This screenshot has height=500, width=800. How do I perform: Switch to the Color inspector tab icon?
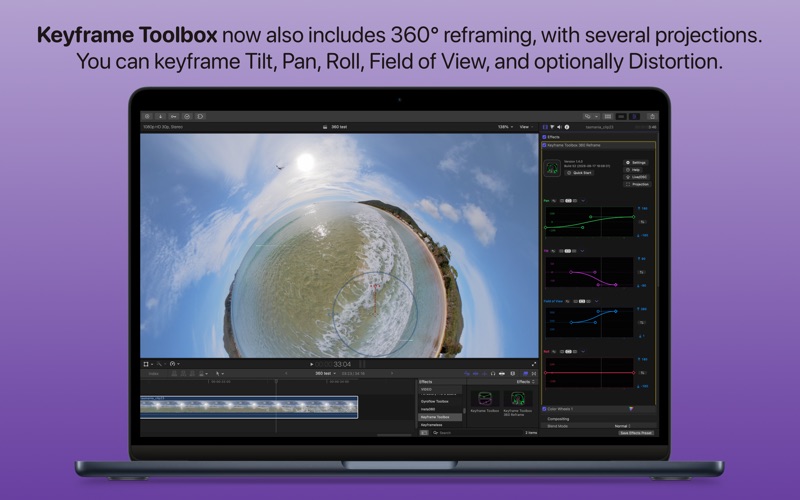[x=552, y=127]
